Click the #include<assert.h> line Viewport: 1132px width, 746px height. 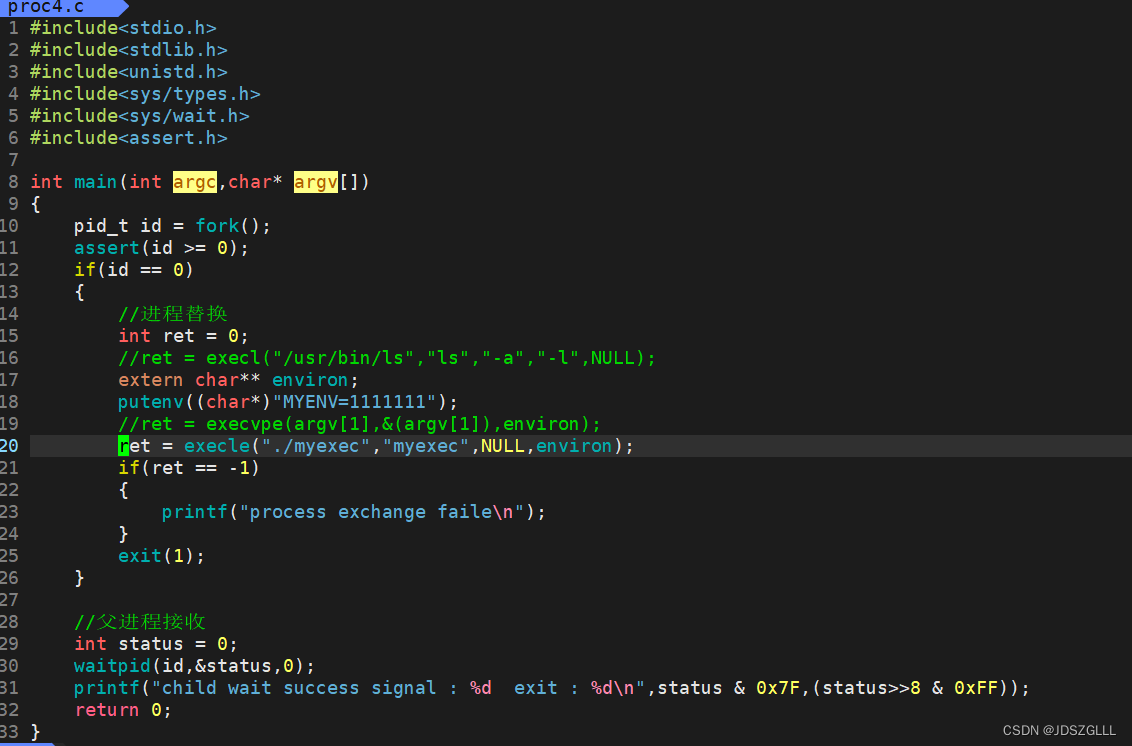click(129, 138)
